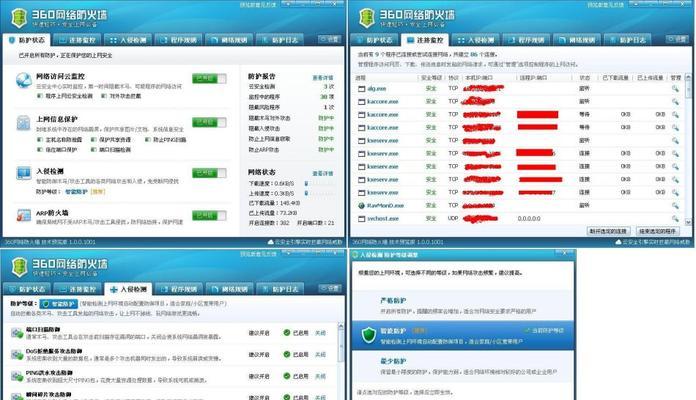Select the svchost.exe process name
The width and height of the screenshot is (696, 400).
[383, 218]
